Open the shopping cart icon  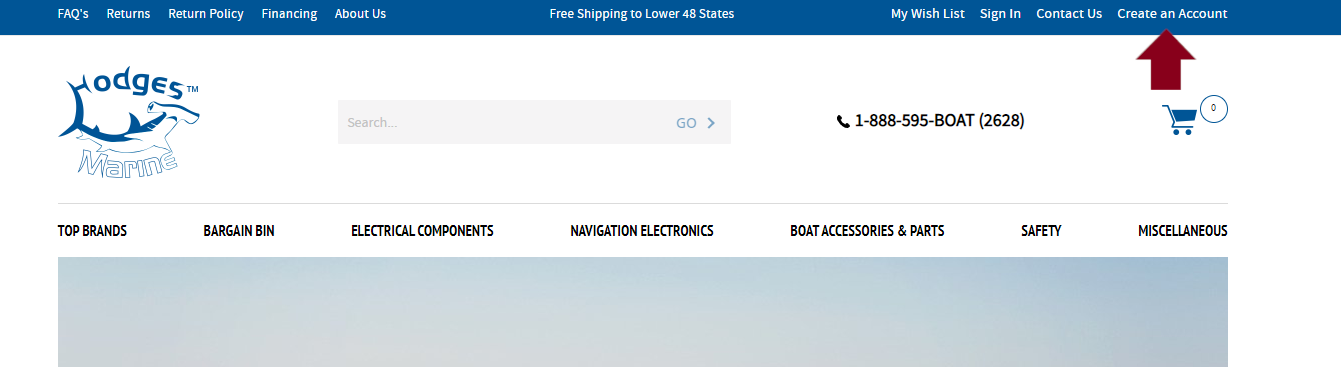click(x=1179, y=120)
